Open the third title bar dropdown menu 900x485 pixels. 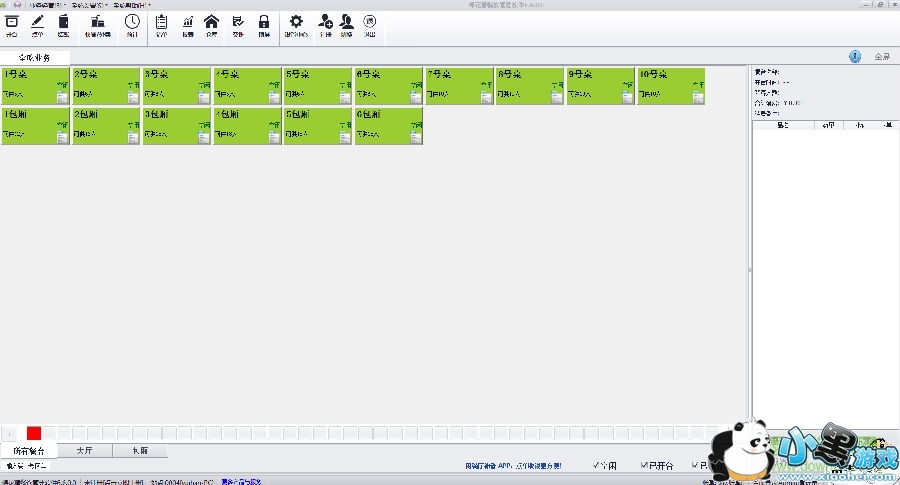(131, 5)
